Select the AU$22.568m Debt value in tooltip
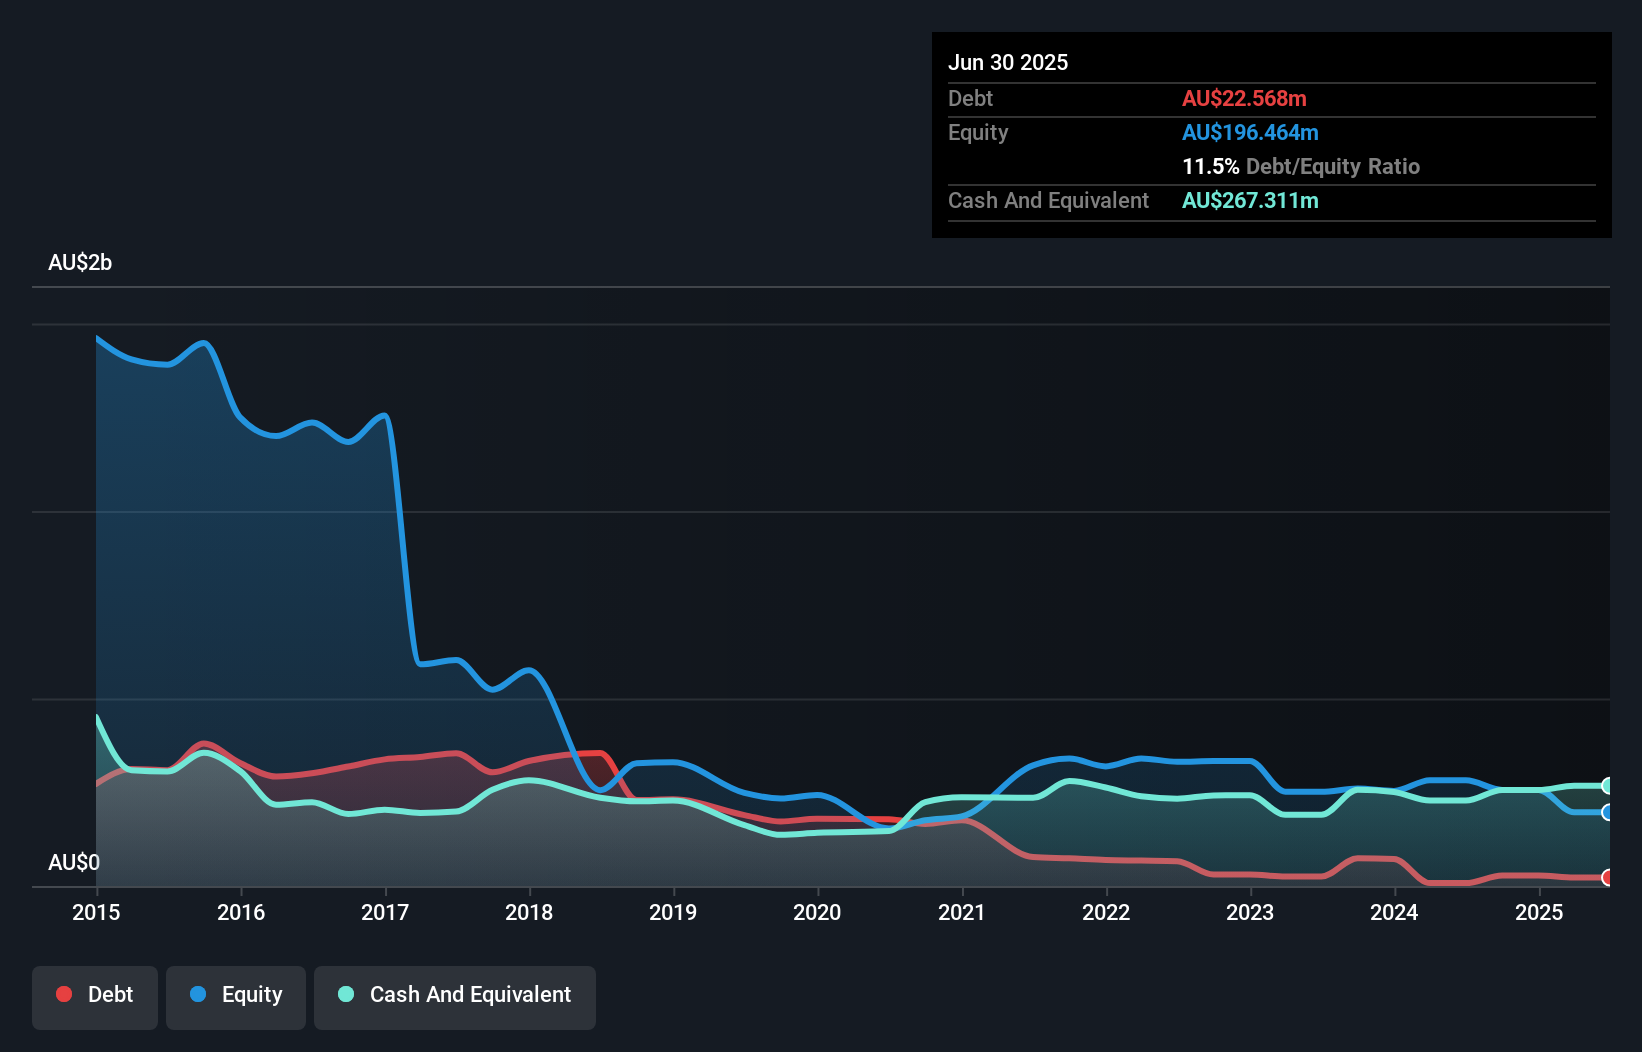1642x1052 pixels. point(1245,98)
